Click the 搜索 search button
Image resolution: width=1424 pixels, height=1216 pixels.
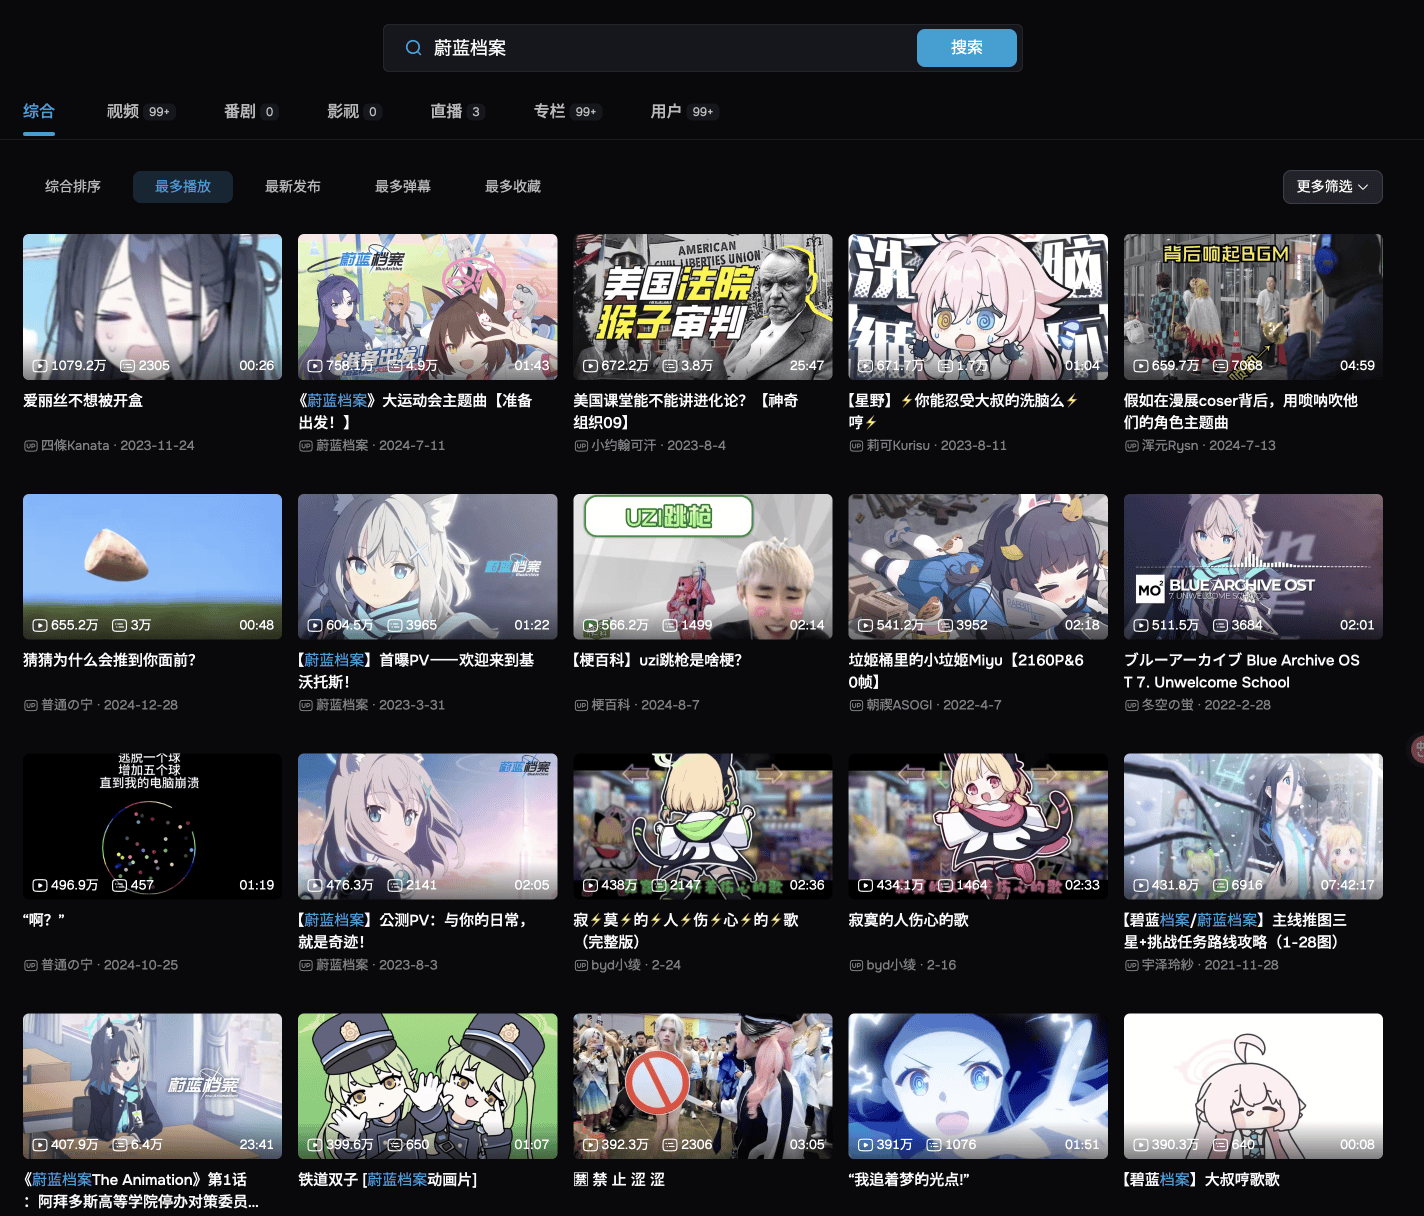click(966, 48)
